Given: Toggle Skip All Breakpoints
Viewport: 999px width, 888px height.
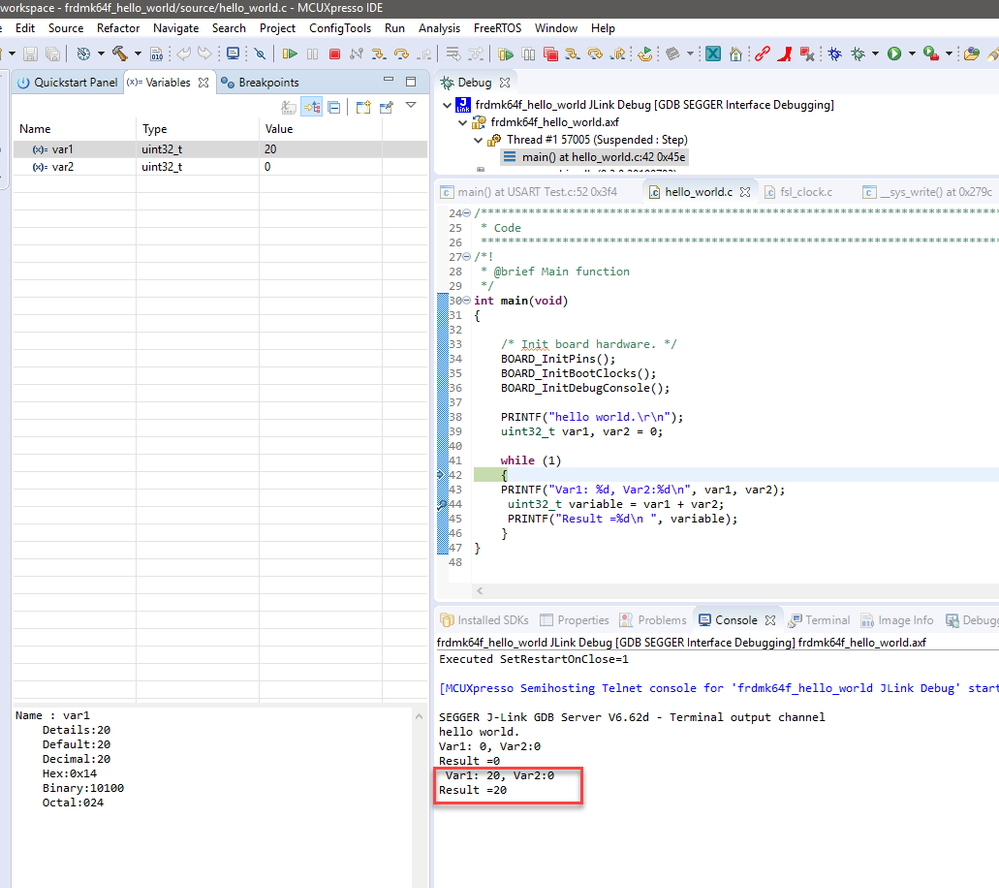Looking at the screenshot, I should pyautogui.click(x=260, y=54).
